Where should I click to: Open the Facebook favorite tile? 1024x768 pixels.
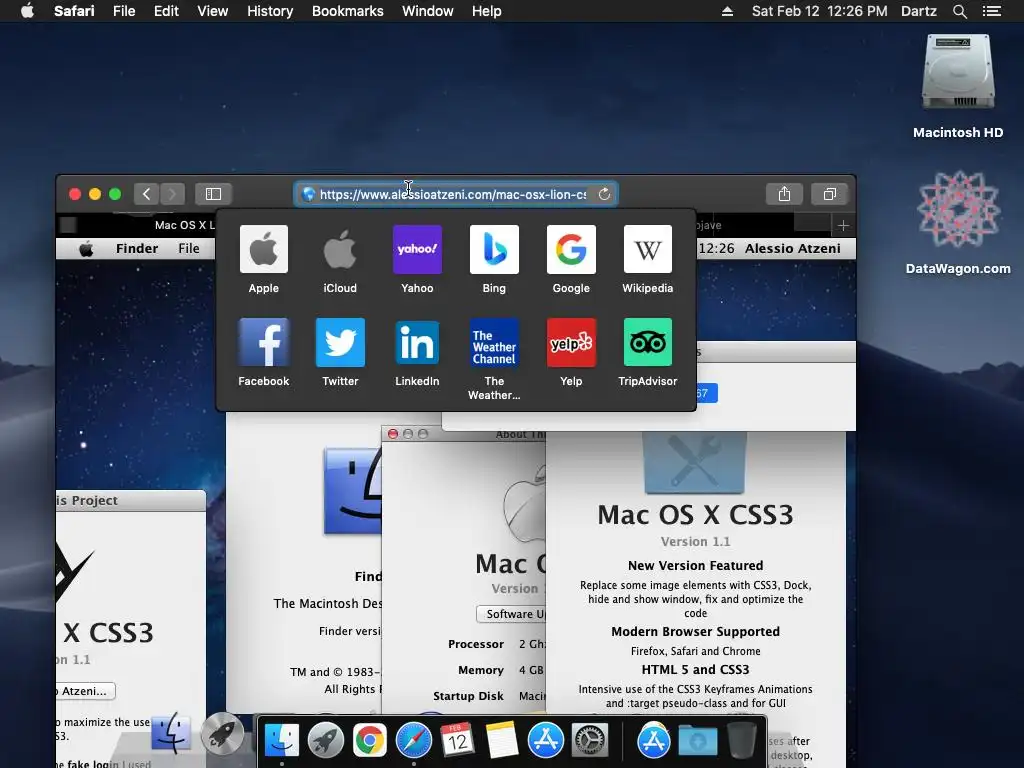[x=263, y=353]
